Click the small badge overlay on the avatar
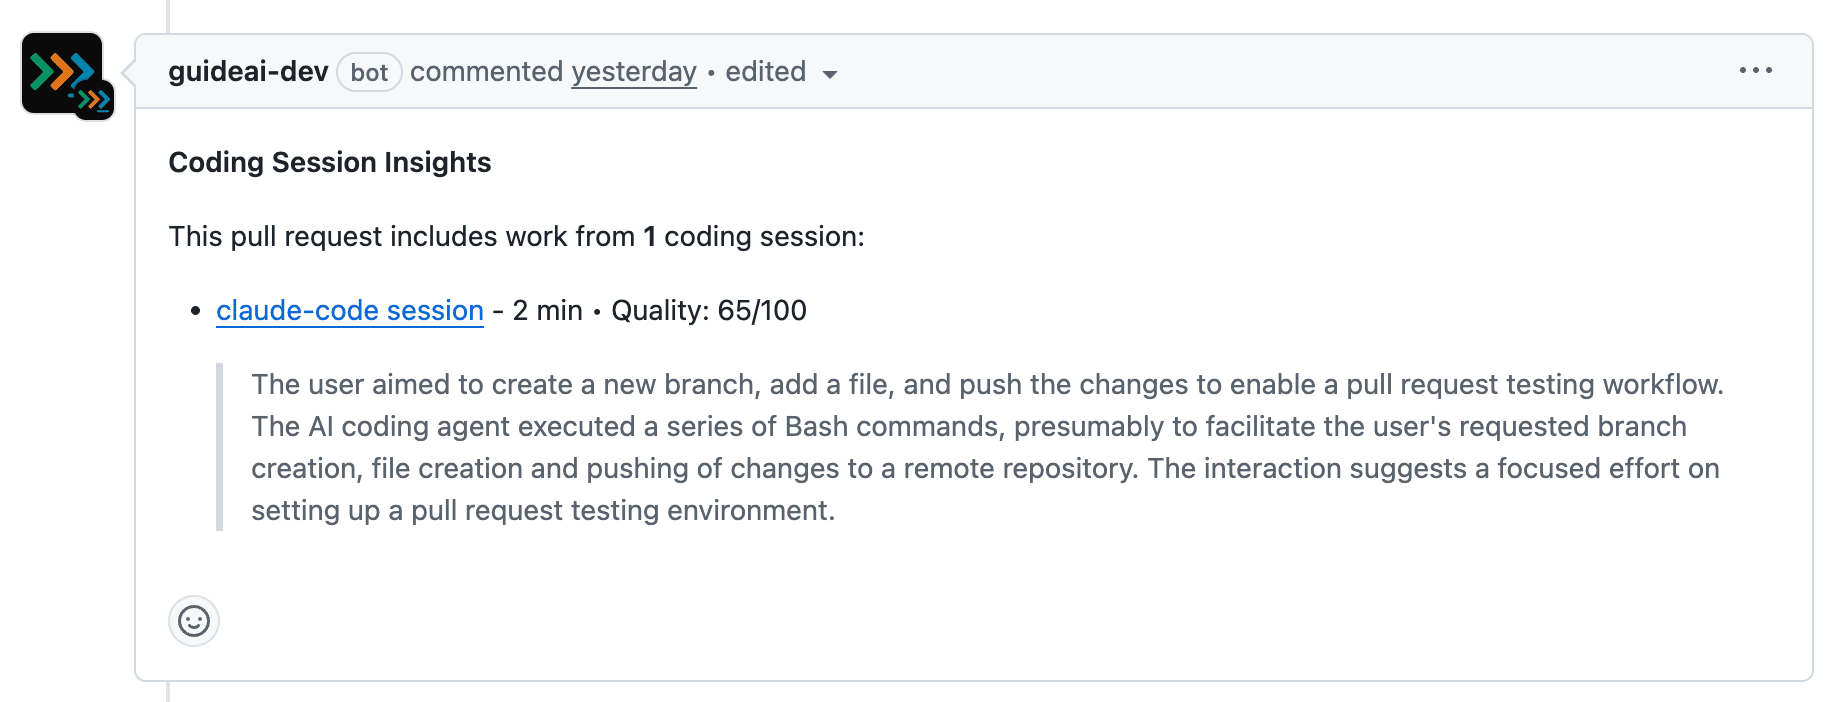Image resolution: width=1838 pixels, height=702 pixels. click(x=93, y=99)
